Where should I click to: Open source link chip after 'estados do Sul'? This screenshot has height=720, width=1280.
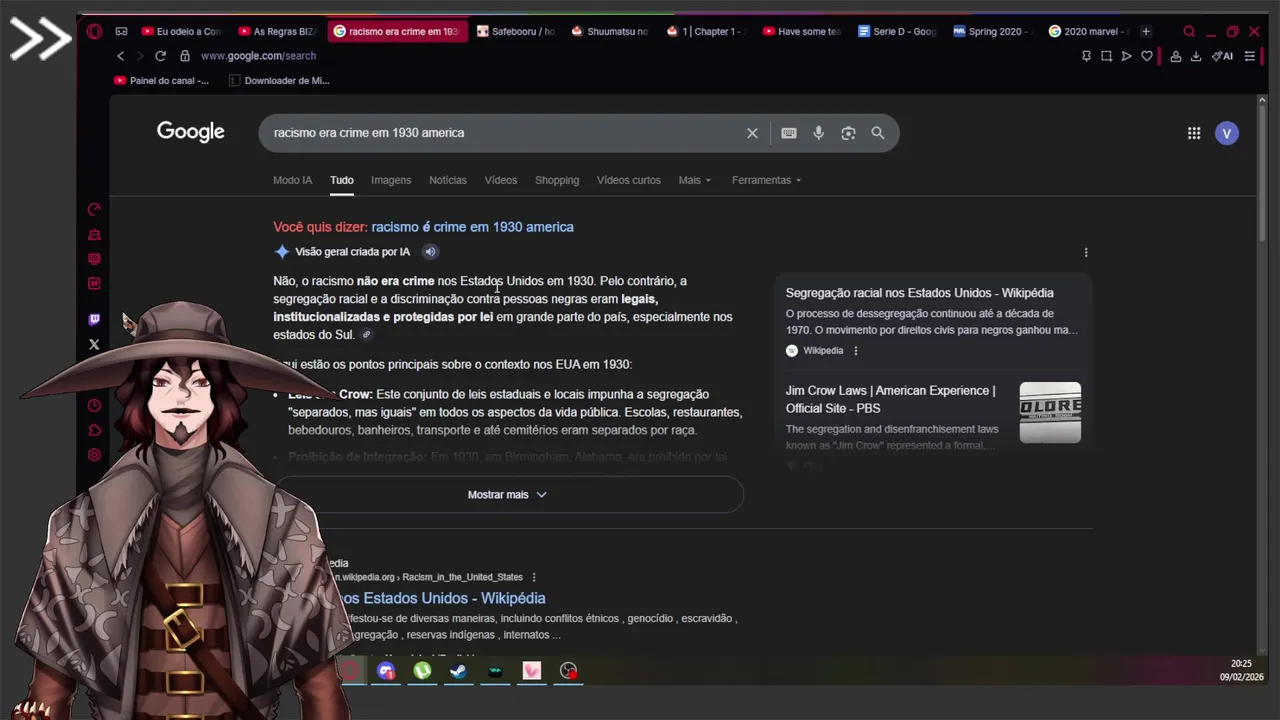367,335
